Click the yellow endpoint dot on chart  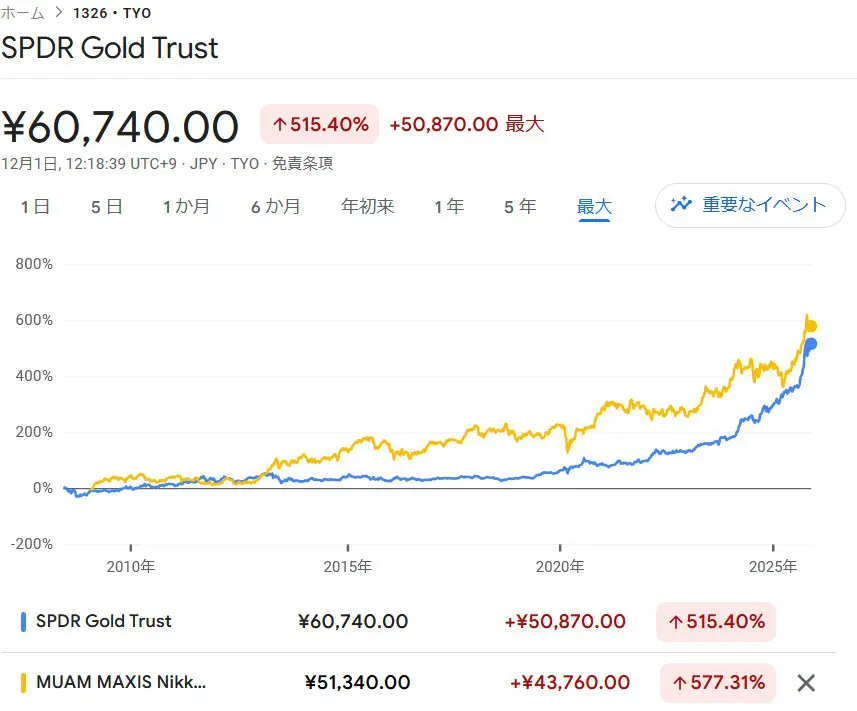(811, 326)
